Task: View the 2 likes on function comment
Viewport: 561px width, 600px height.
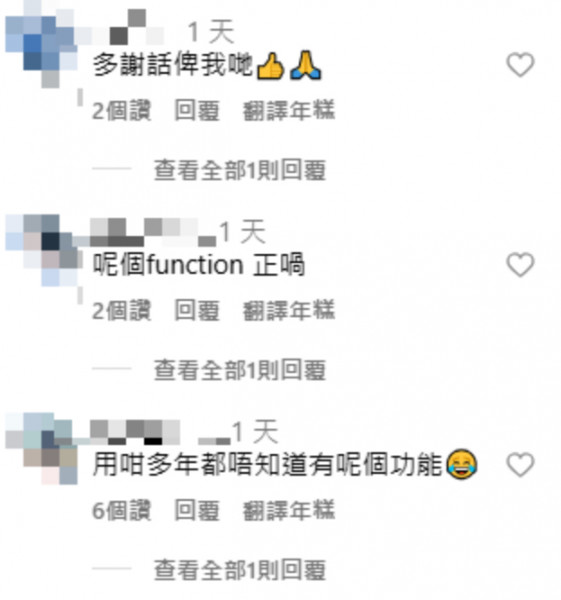Action: [x=122, y=311]
